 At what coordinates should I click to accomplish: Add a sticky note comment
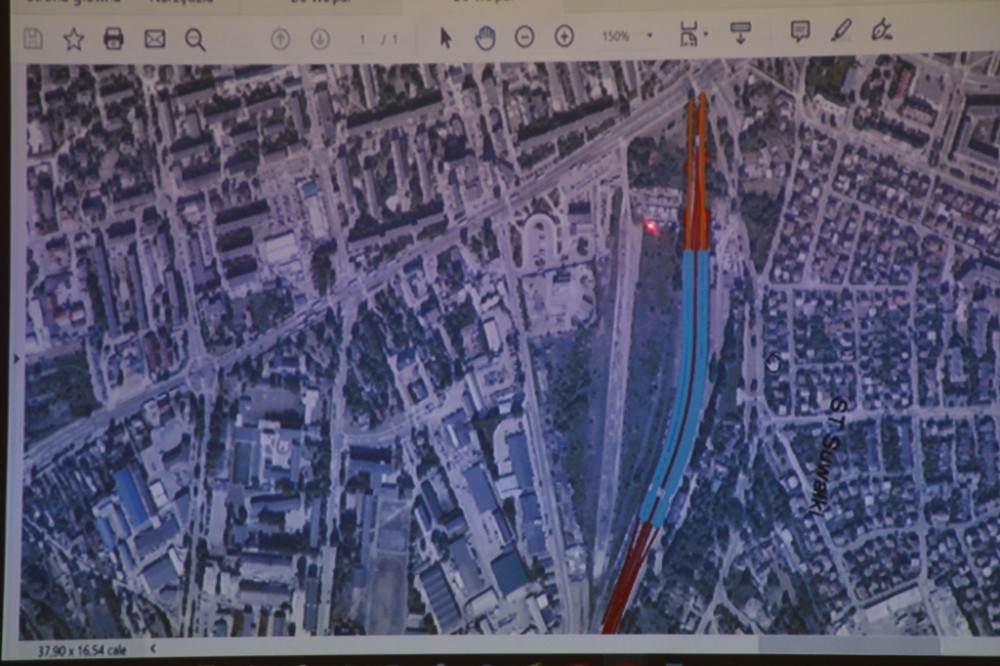pyautogui.click(x=800, y=31)
